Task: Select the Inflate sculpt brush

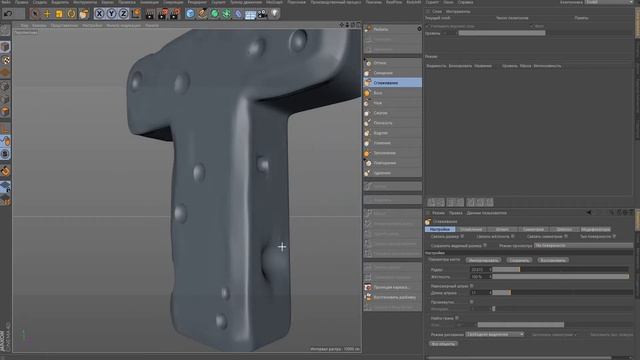Action: point(392,133)
